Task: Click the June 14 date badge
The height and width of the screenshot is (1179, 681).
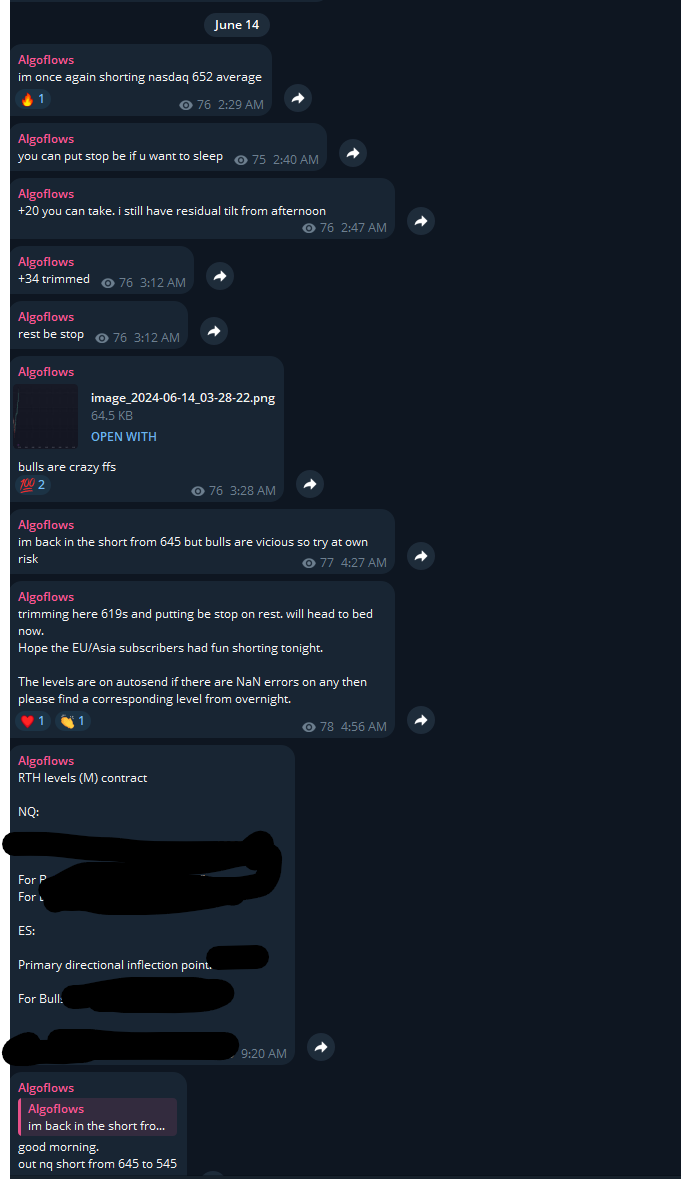Action: [237, 25]
